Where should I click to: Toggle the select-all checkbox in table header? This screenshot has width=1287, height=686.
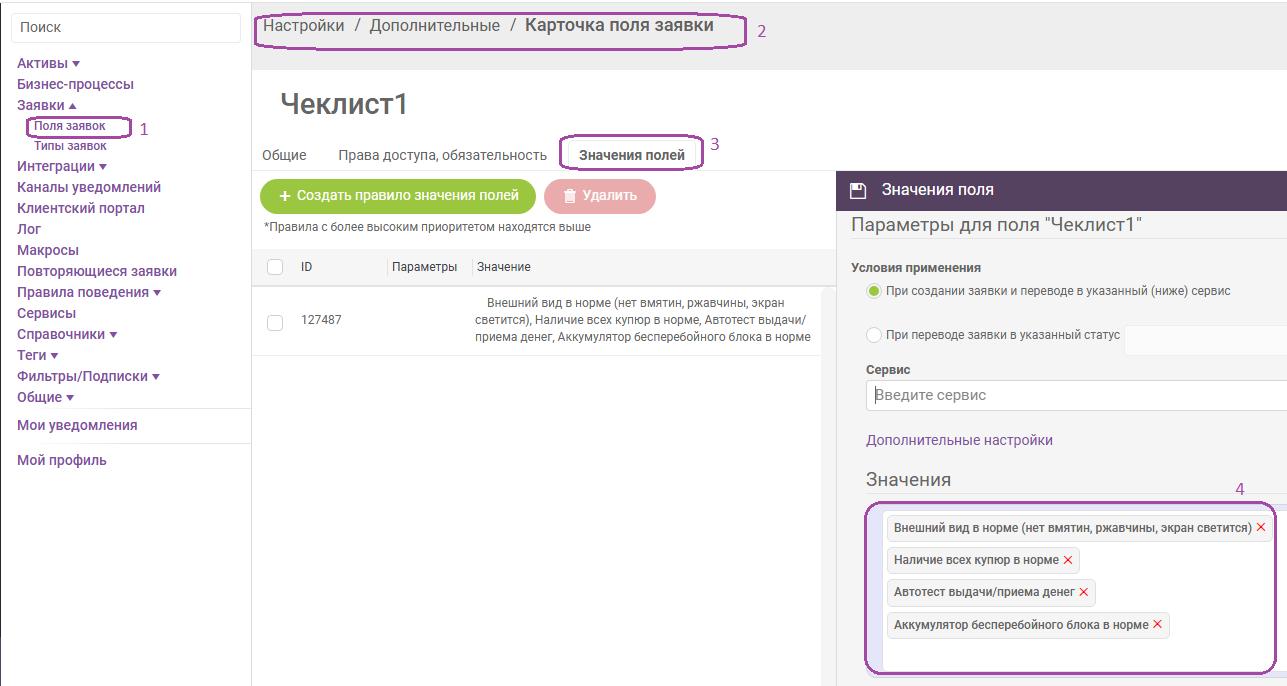click(275, 267)
